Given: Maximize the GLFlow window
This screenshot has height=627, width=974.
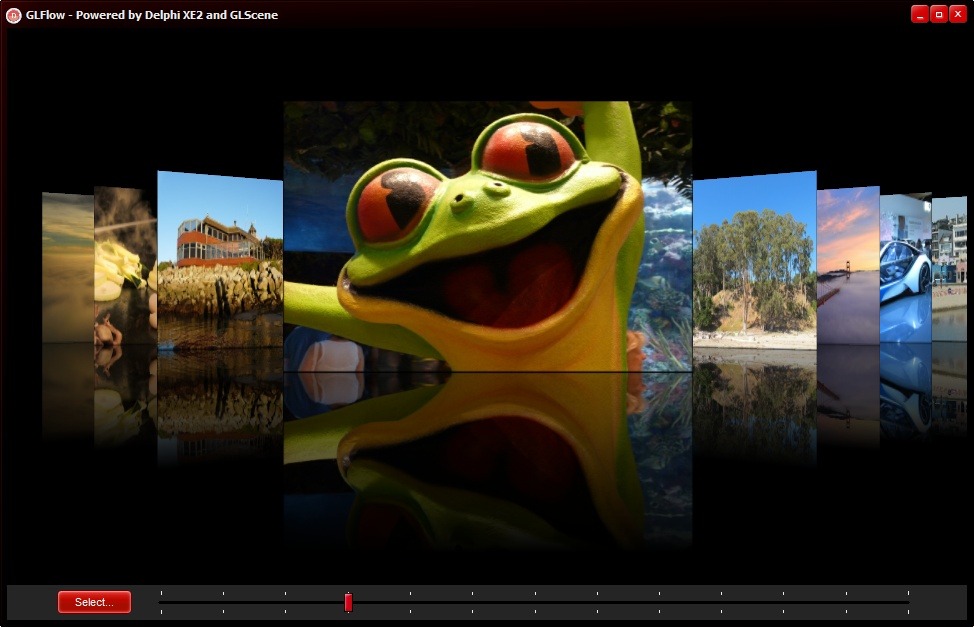Looking at the screenshot, I should 939,14.
